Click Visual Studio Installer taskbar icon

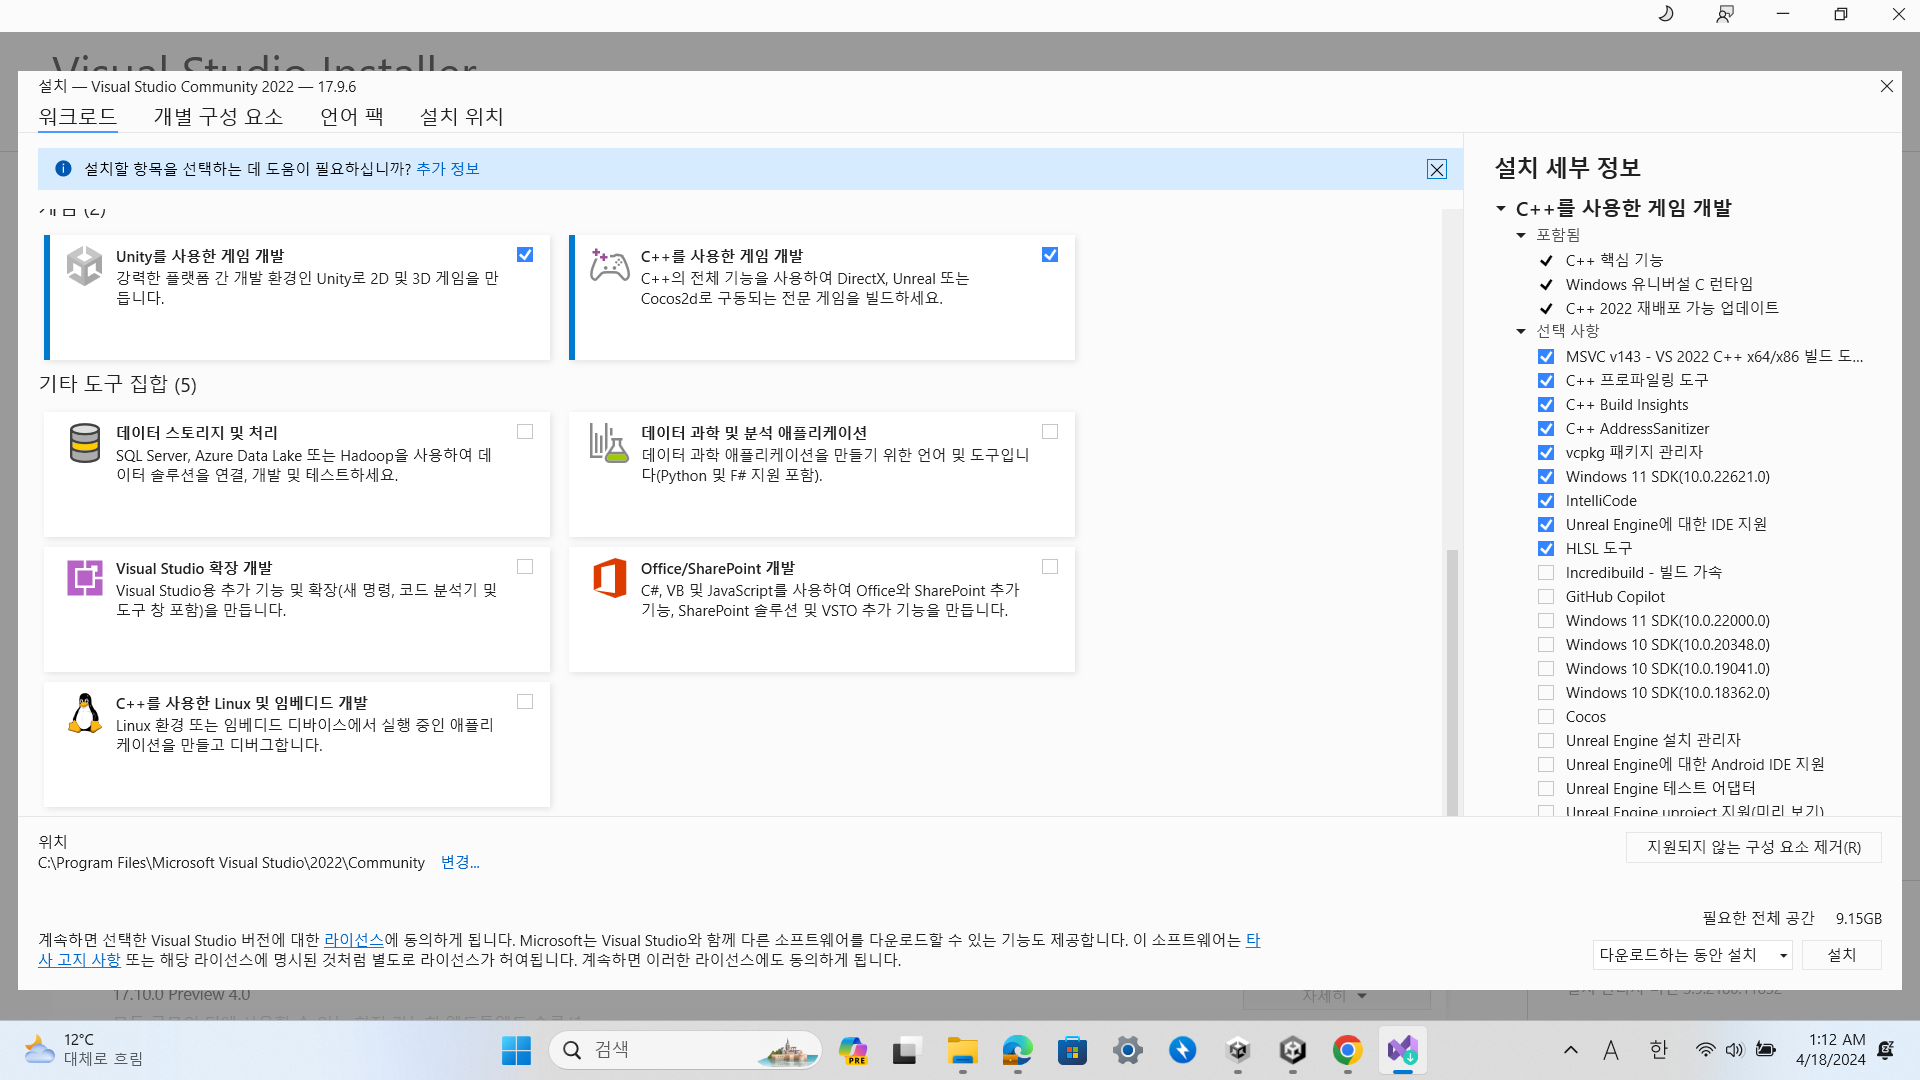point(1402,1050)
